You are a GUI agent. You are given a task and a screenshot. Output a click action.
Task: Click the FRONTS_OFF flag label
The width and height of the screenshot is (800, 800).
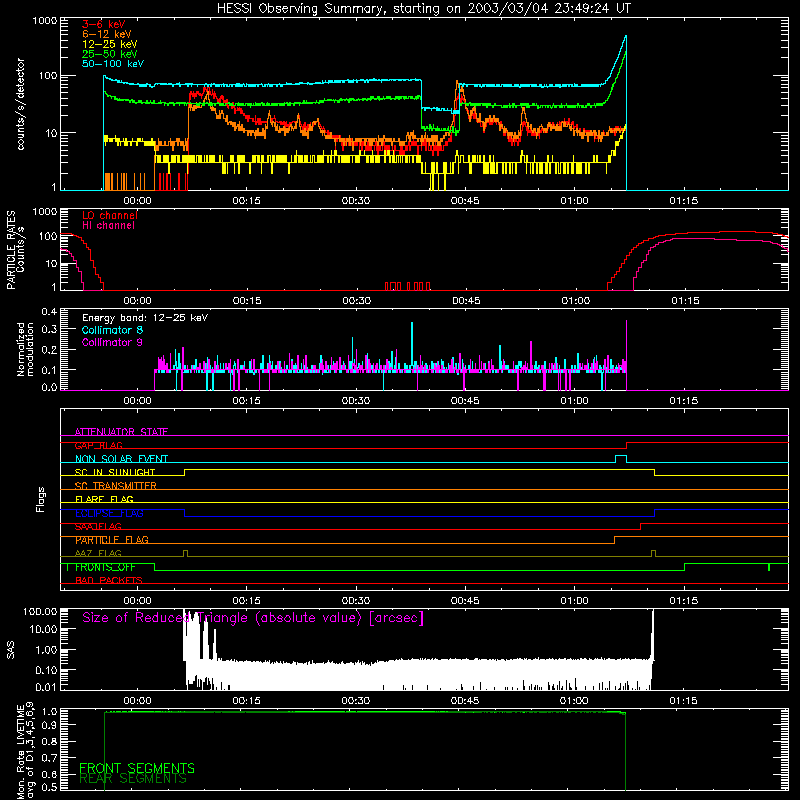pyautogui.click(x=105, y=567)
